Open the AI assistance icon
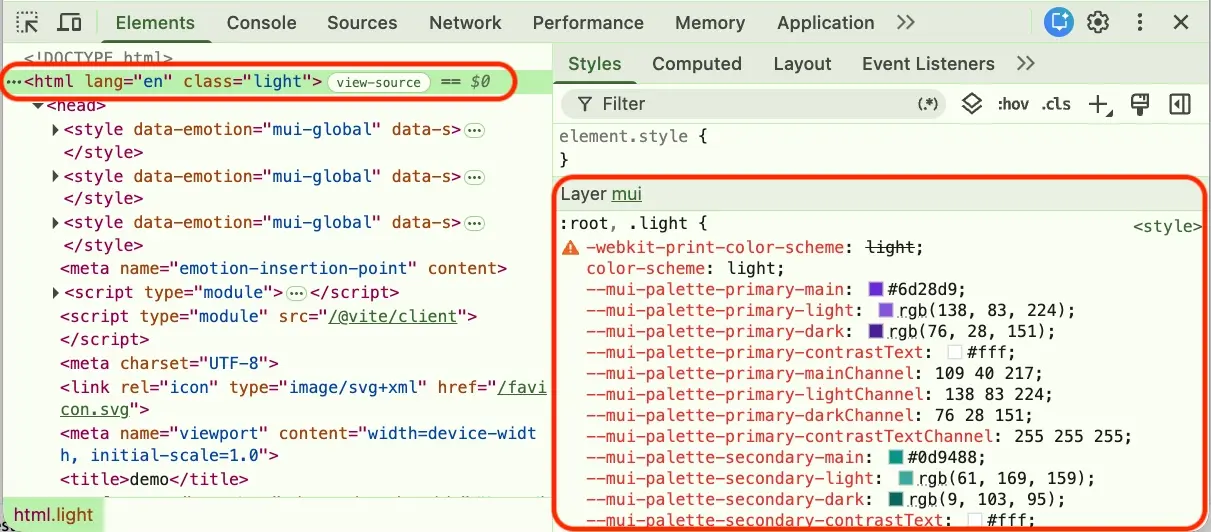Viewport: 1211px width, 532px height. (1059, 22)
